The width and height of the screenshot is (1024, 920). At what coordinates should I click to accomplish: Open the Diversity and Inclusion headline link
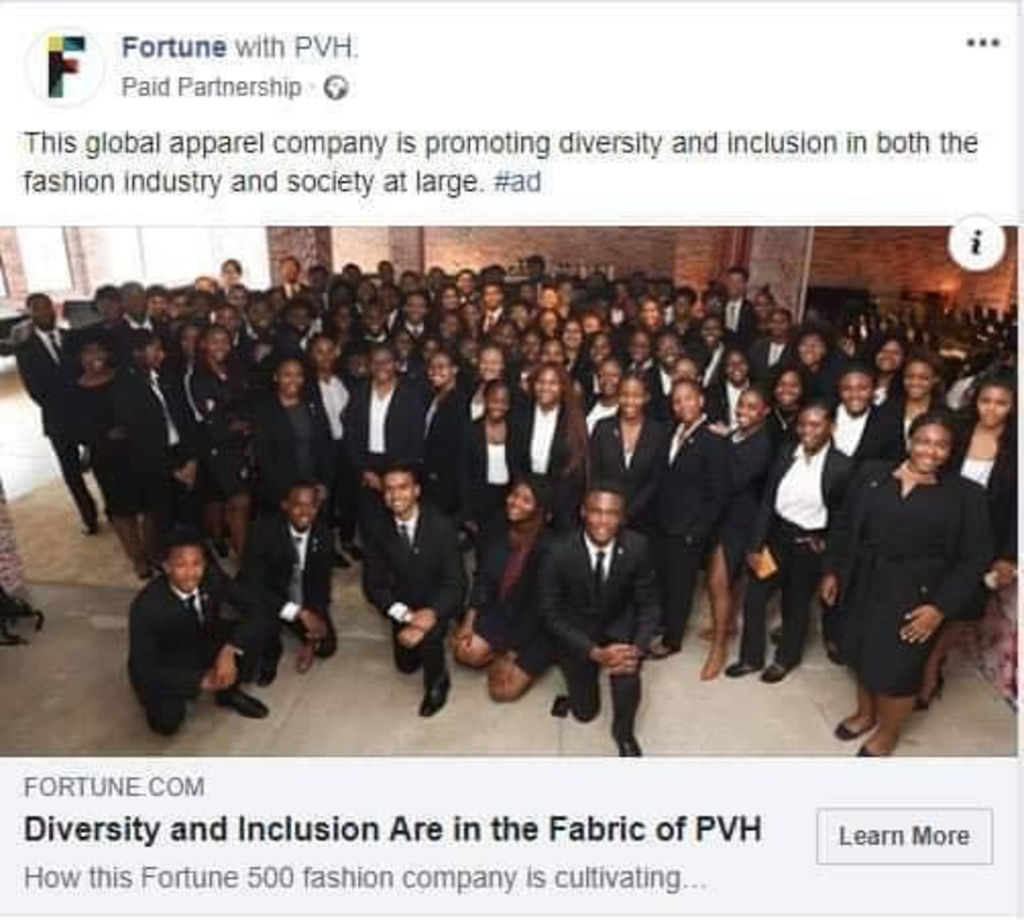pos(392,830)
